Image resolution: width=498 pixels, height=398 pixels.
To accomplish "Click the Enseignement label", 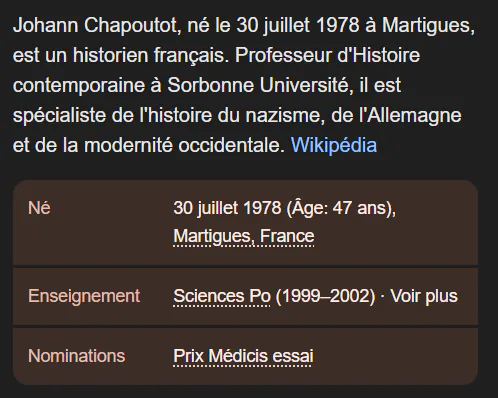I will [84, 296].
